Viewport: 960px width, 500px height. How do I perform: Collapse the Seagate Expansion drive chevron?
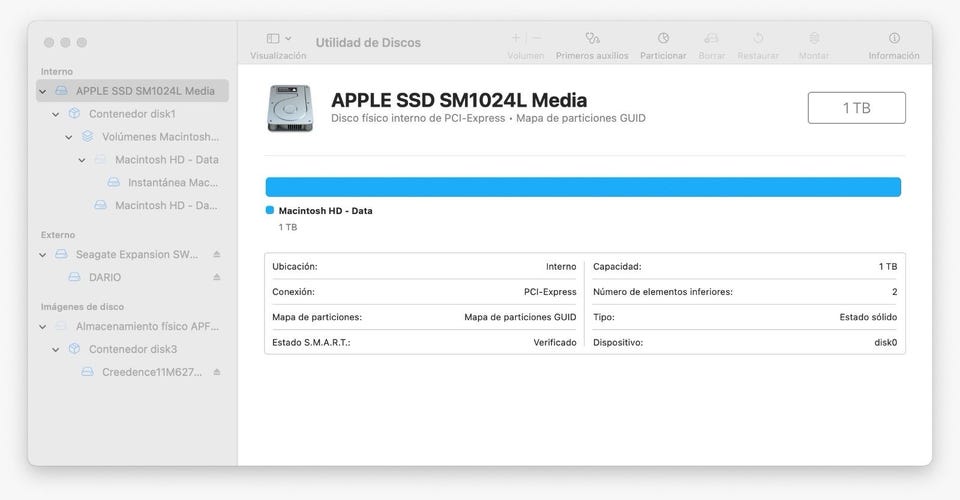click(x=43, y=255)
